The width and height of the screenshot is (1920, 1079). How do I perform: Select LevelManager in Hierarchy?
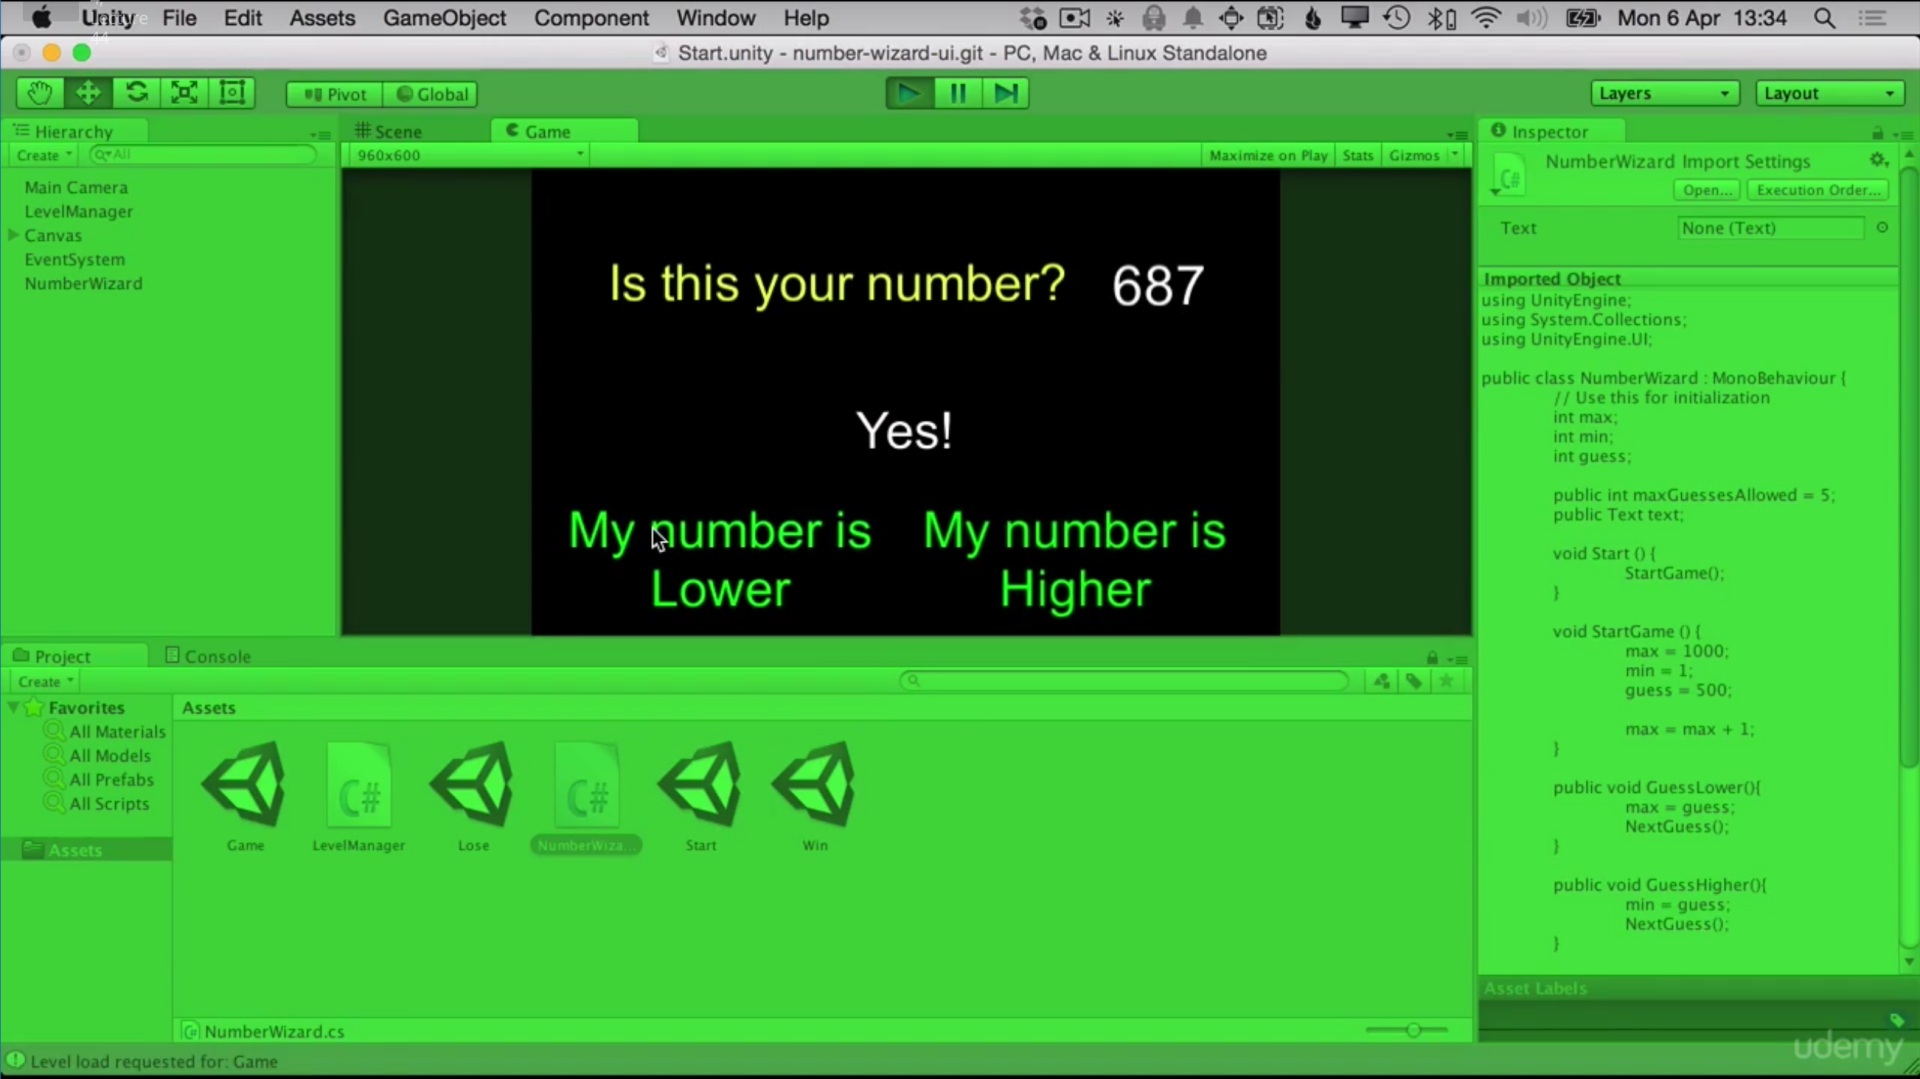(x=79, y=211)
